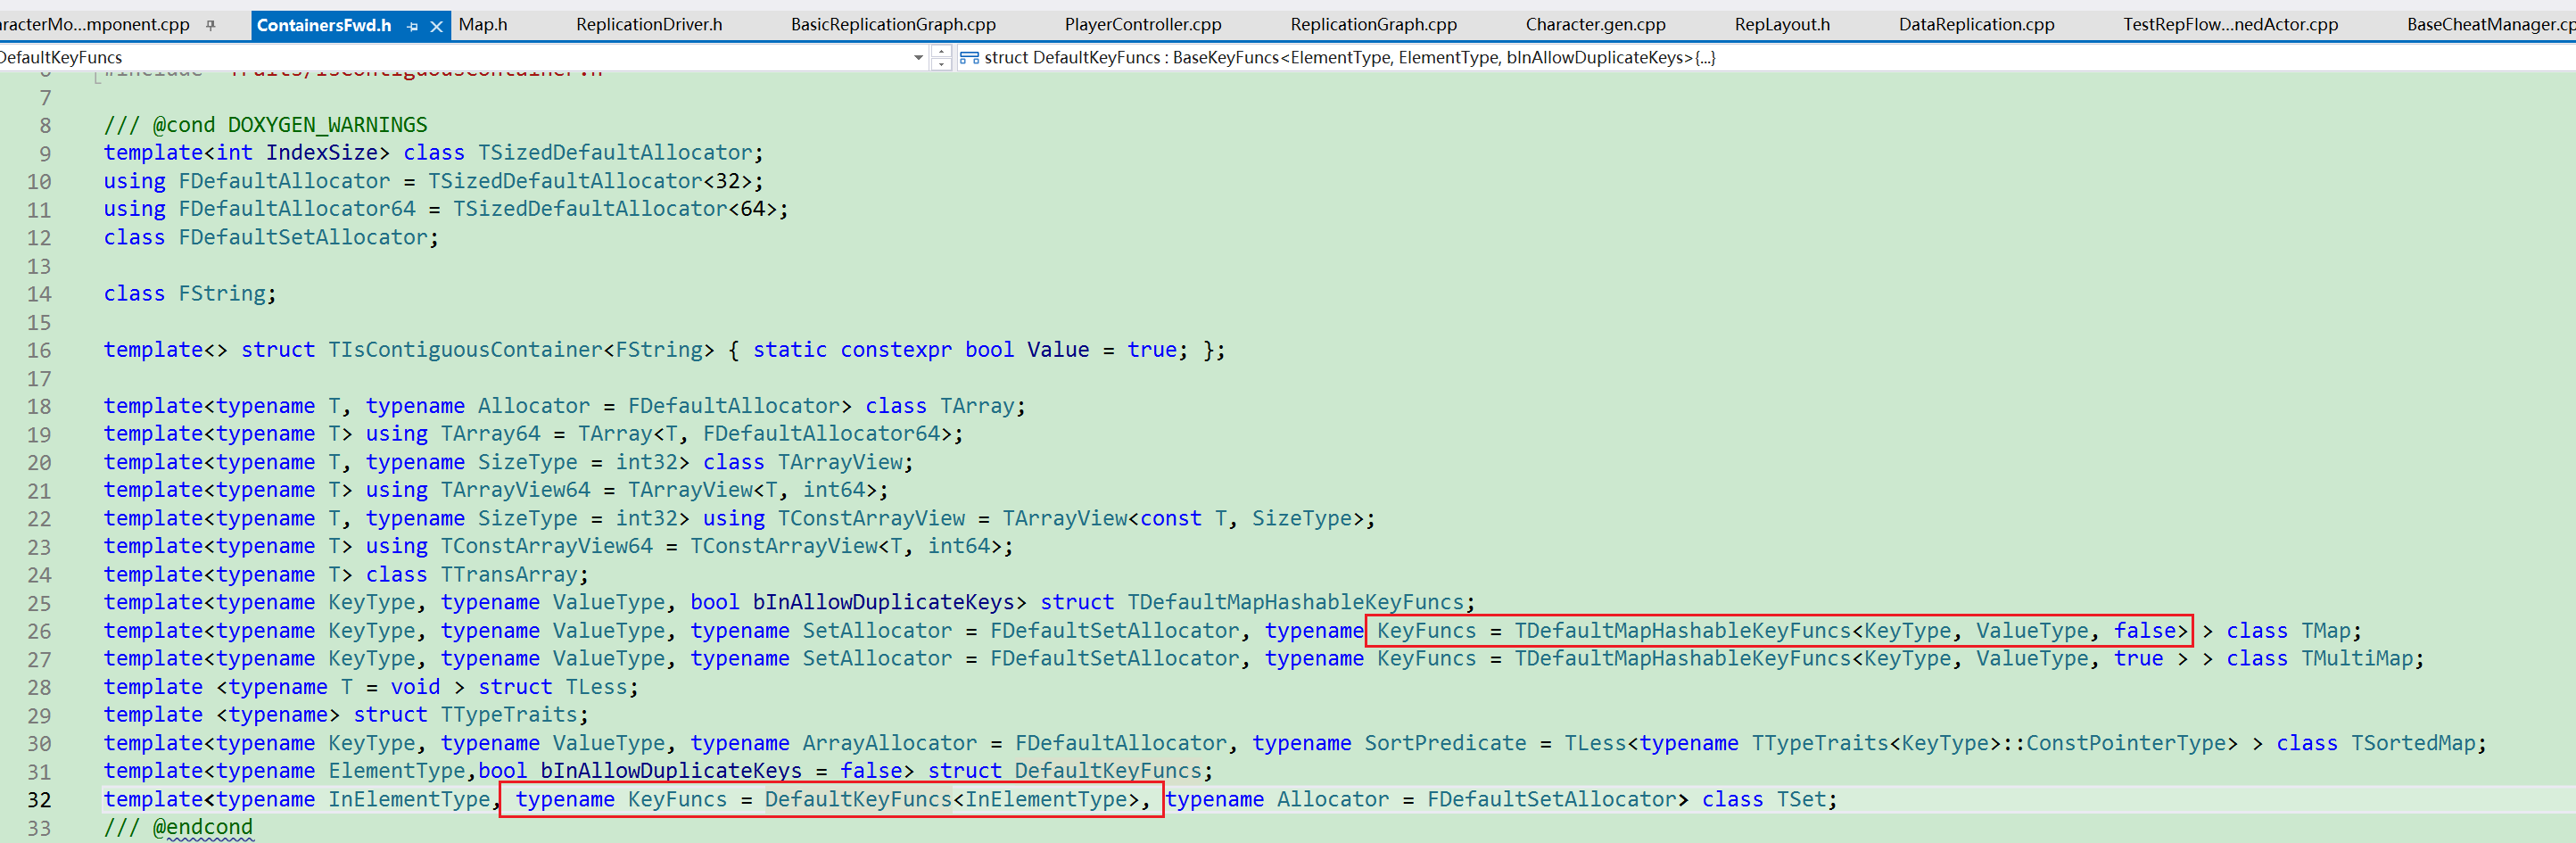Click "class FDefaultSetAllocator;" on line 12
This screenshot has width=2576, height=843.
pyautogui.click(x=271, y=237)
